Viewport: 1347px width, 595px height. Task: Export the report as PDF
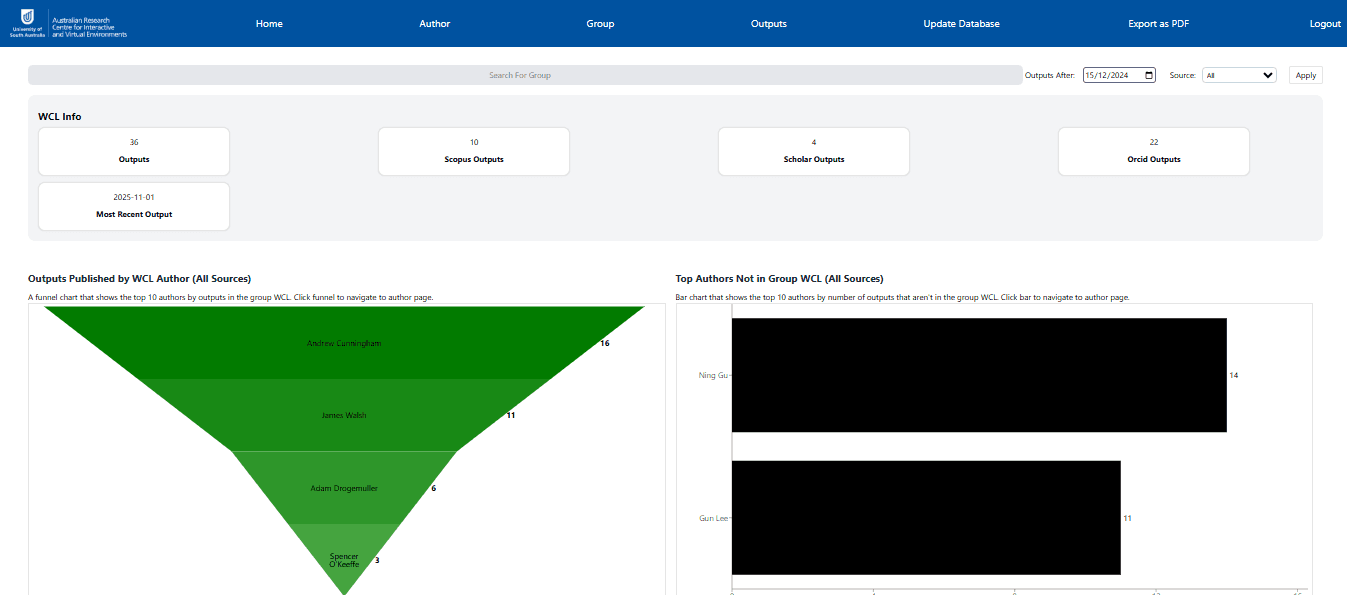pos(1158,24)
